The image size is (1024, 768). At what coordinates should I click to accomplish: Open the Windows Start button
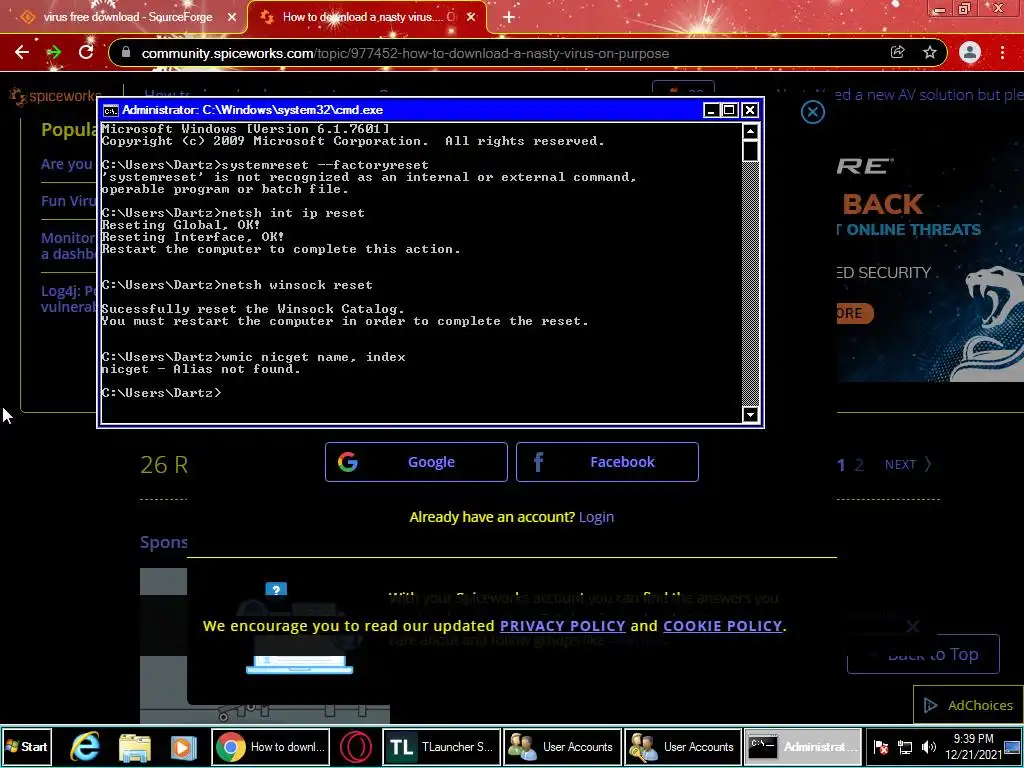point(26,746)
